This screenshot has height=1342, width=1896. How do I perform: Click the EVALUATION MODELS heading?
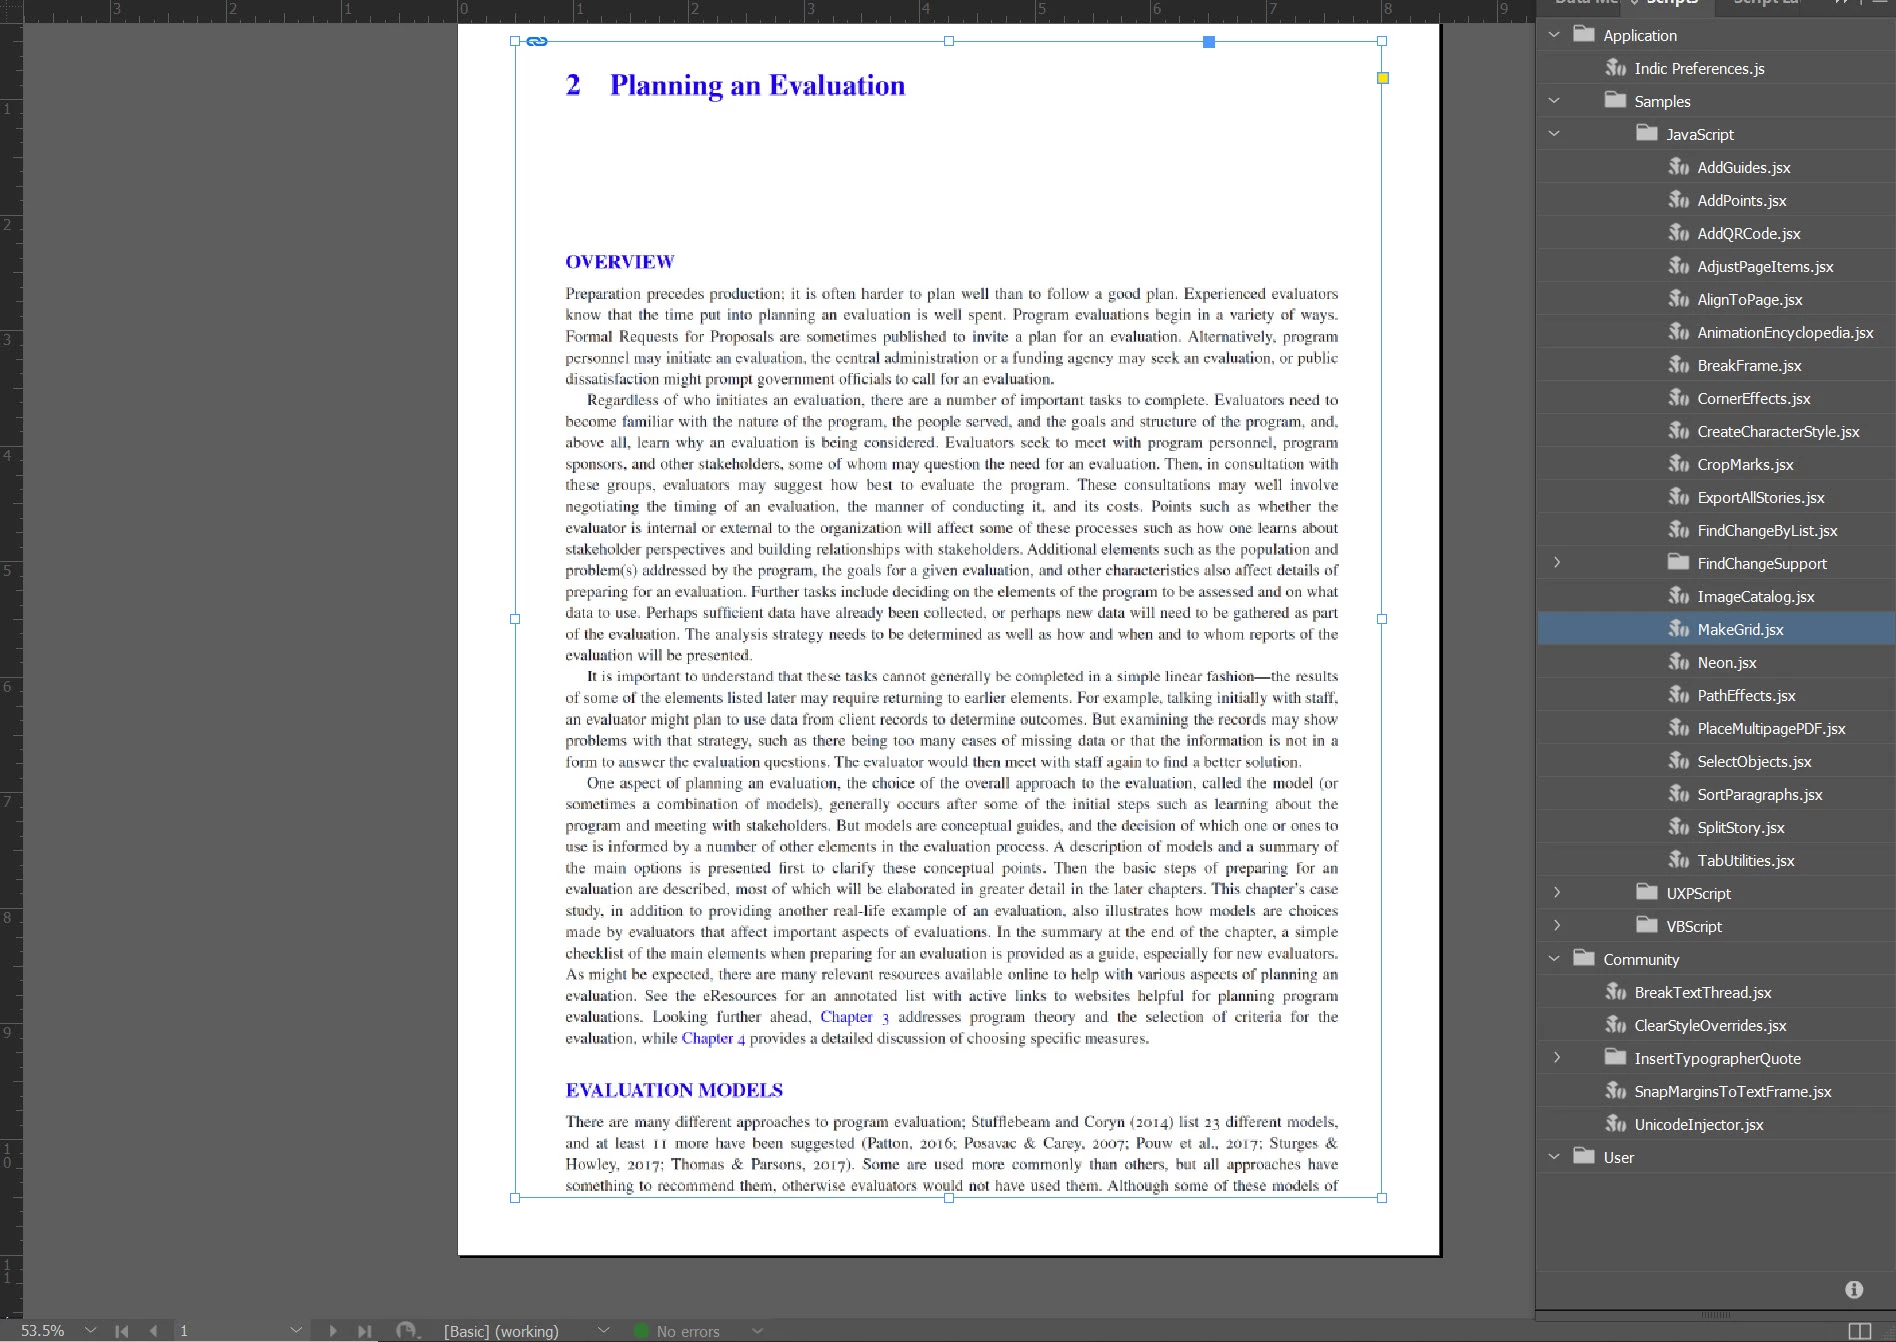pos(674,1090)
